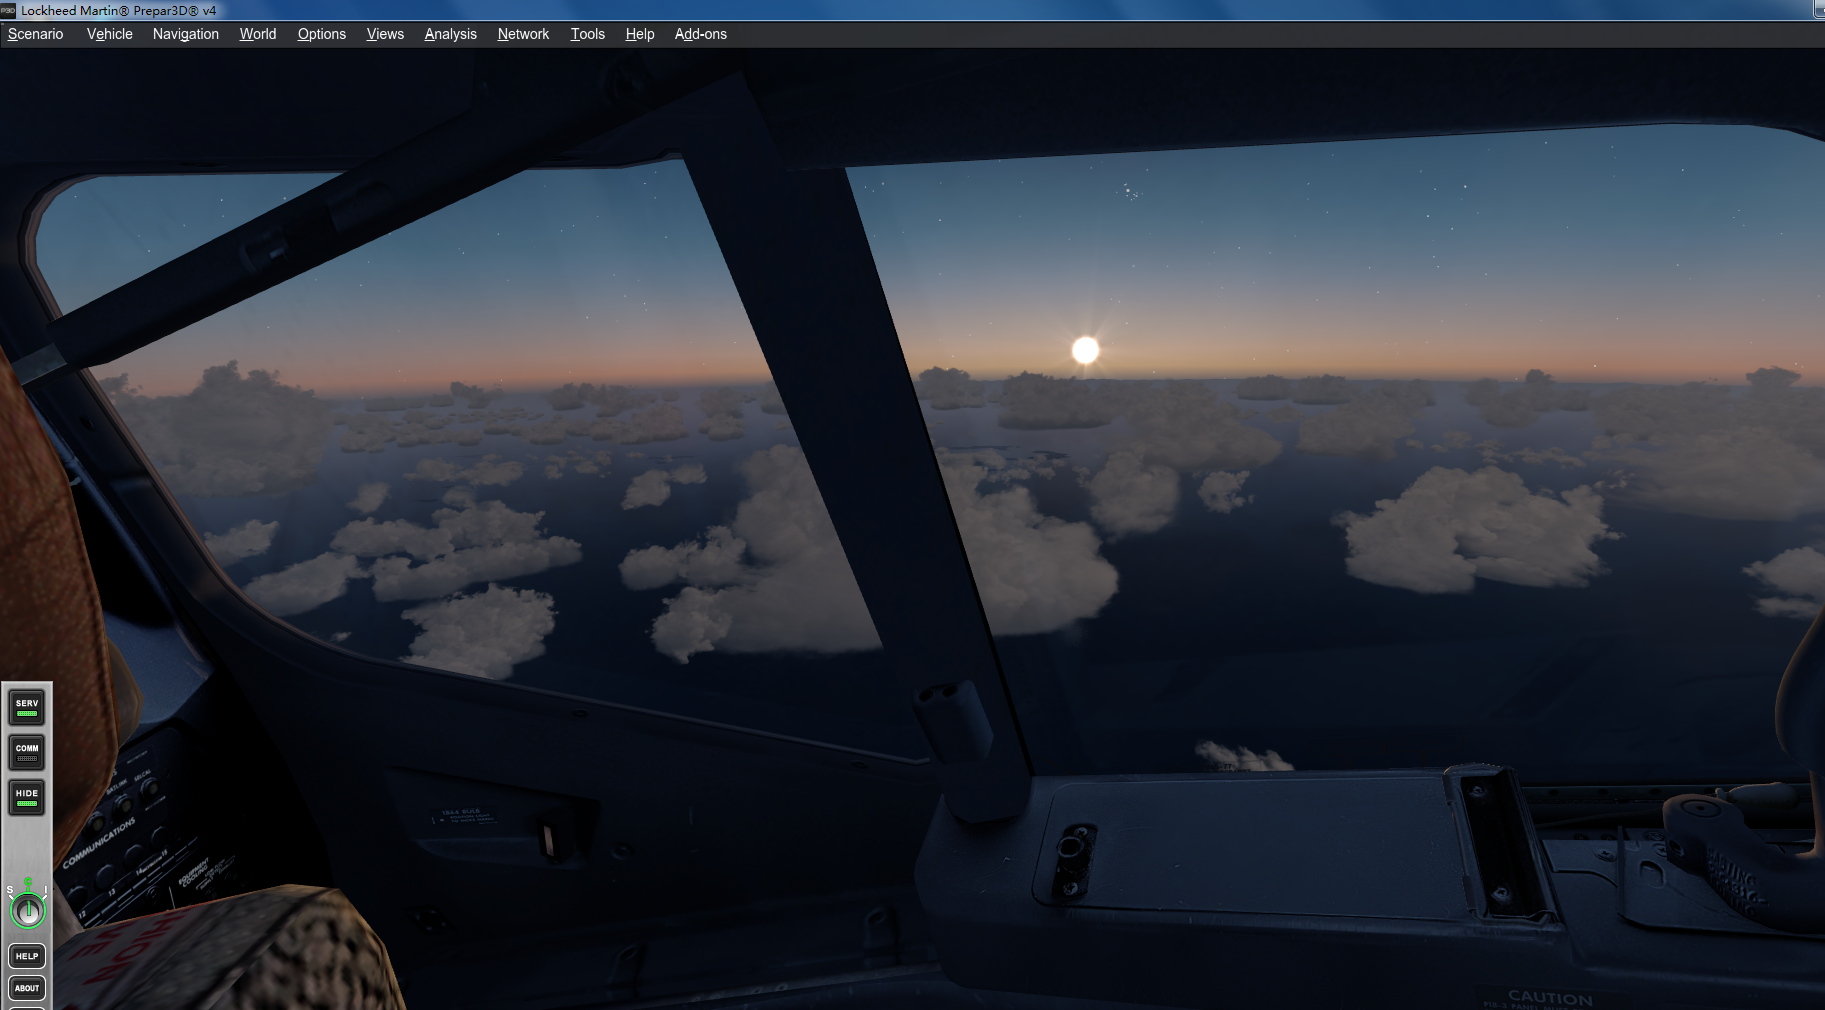Toggle the SERV switch on side panel
1825x1010 pixels.
(x=26, y=707)
